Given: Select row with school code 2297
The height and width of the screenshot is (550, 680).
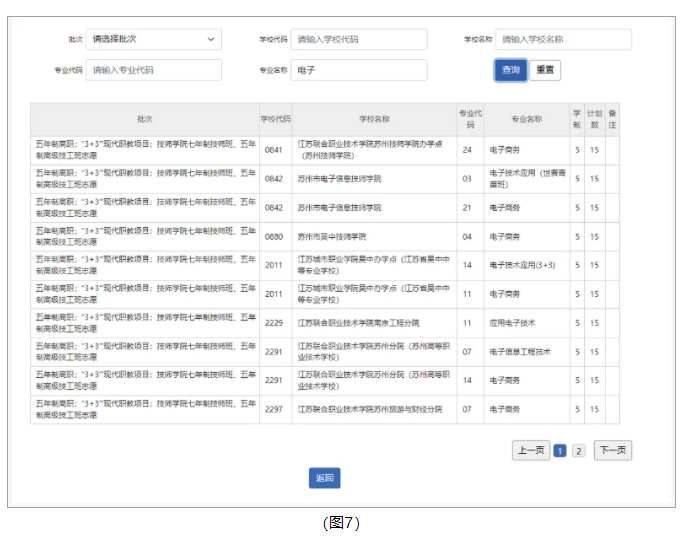Looking at the screenshot, I should (274, 409).
